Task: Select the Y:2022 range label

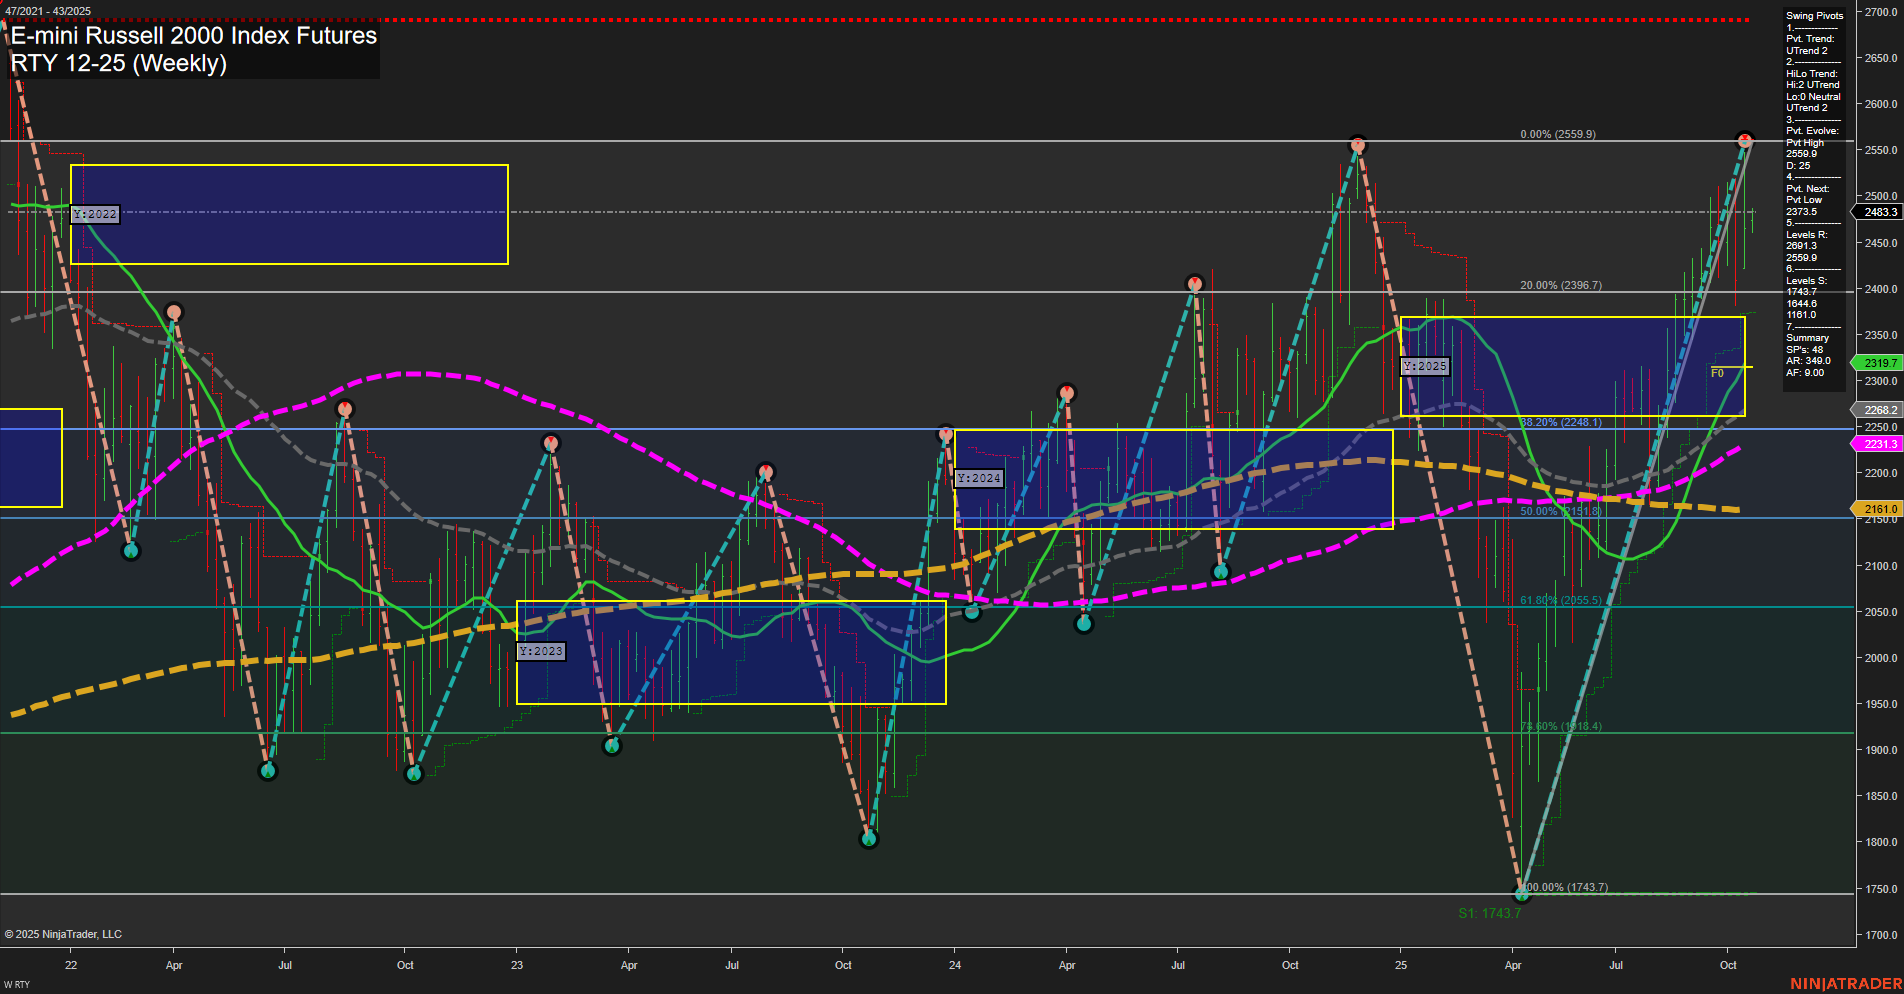Action: click(x=96, y=214)
